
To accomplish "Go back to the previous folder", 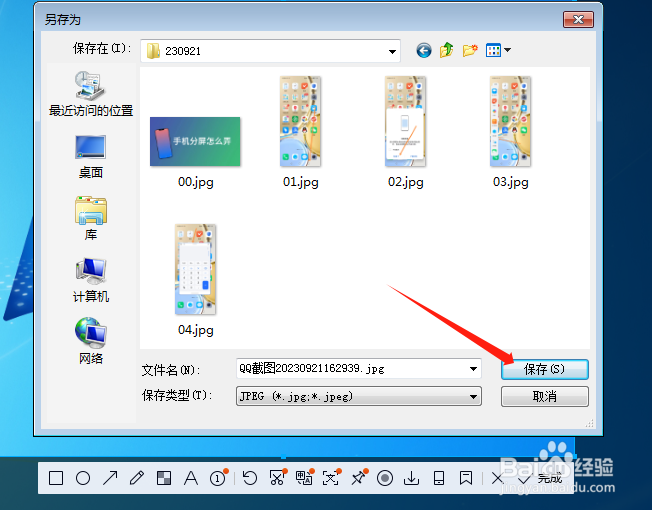I will click(x=424, y=51).
